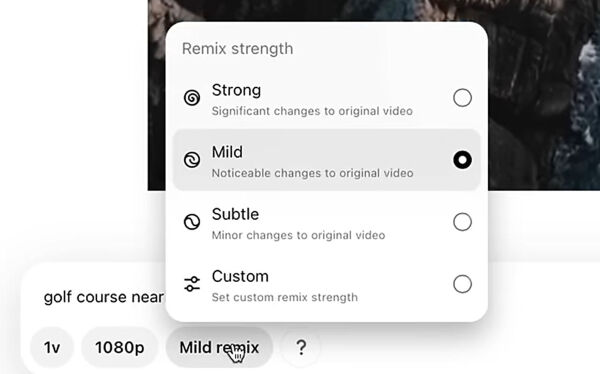Choose the Custom menu option label

click(240, 276)
